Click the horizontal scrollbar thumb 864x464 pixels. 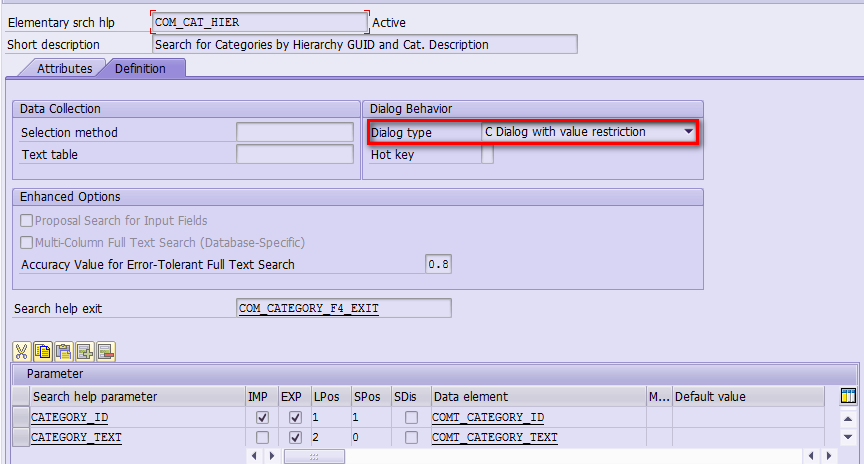[x=314, y=456]
